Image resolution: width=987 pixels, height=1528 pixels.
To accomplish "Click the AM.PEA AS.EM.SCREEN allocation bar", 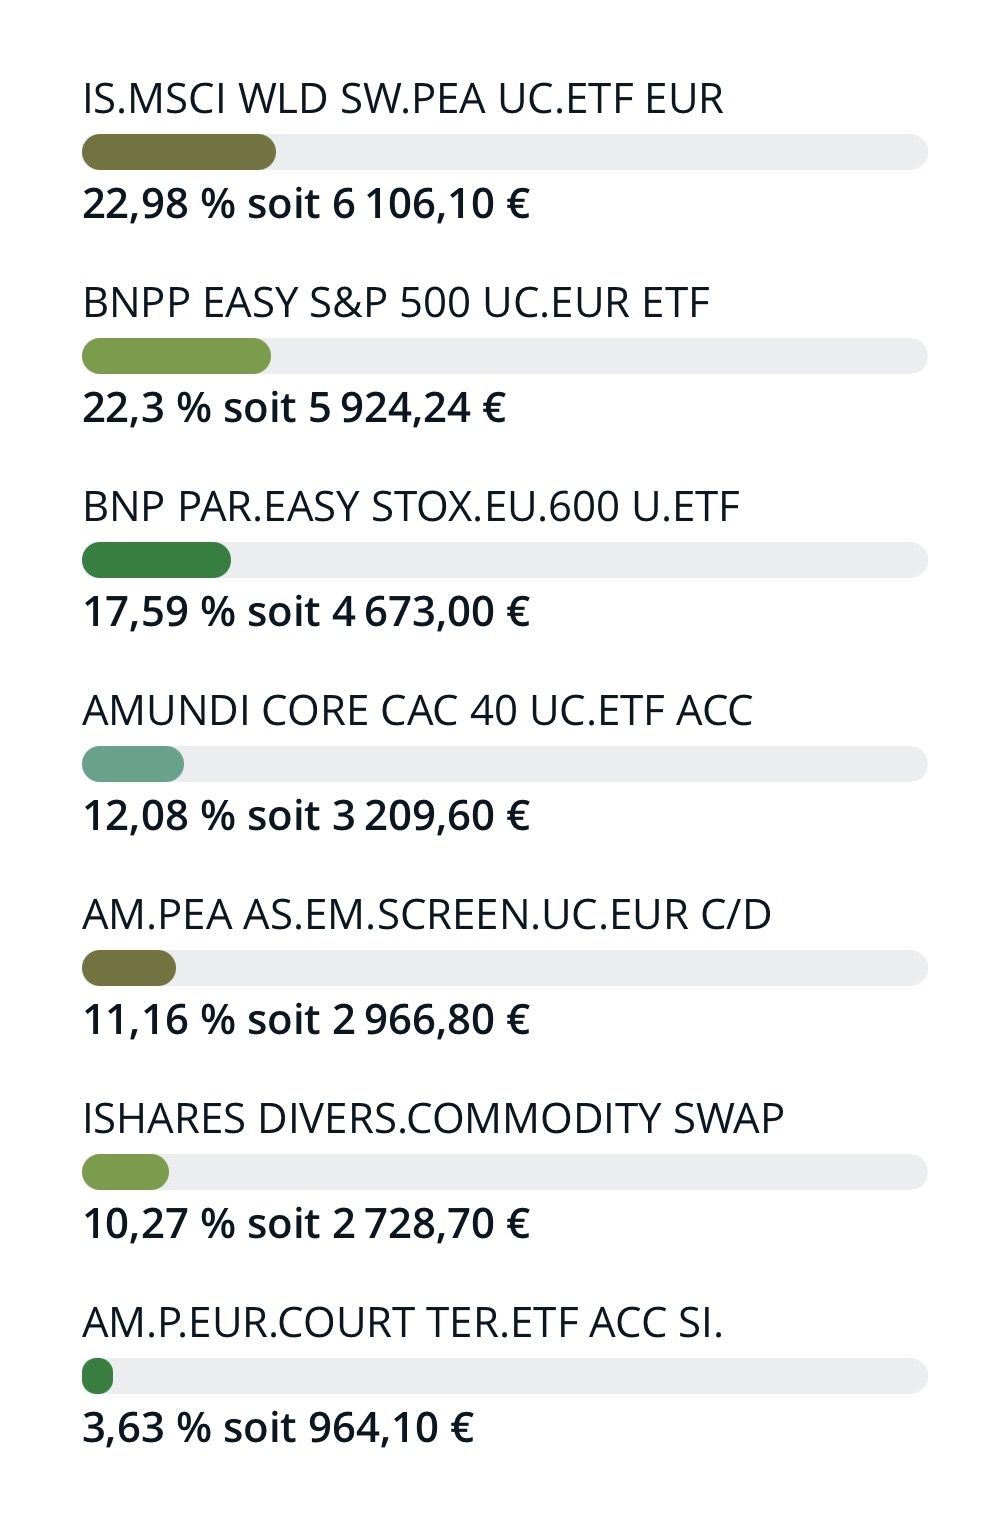I will [x=129, y=968].
